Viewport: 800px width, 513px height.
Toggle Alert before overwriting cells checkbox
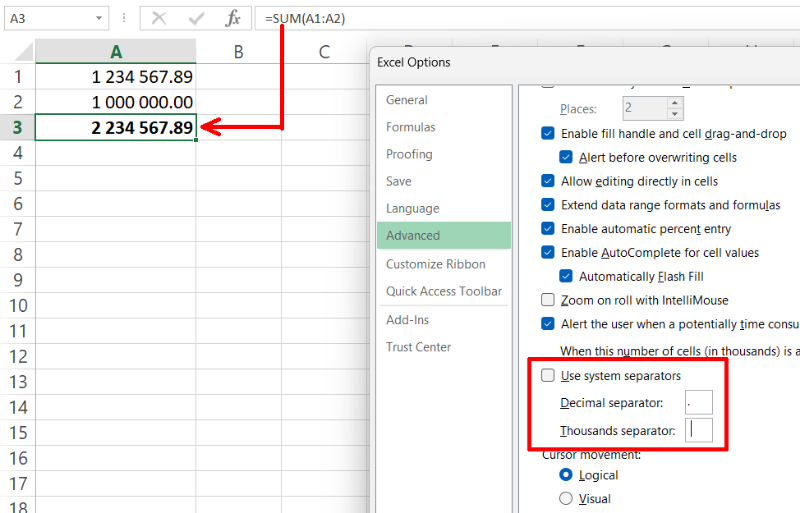(566, 157)
